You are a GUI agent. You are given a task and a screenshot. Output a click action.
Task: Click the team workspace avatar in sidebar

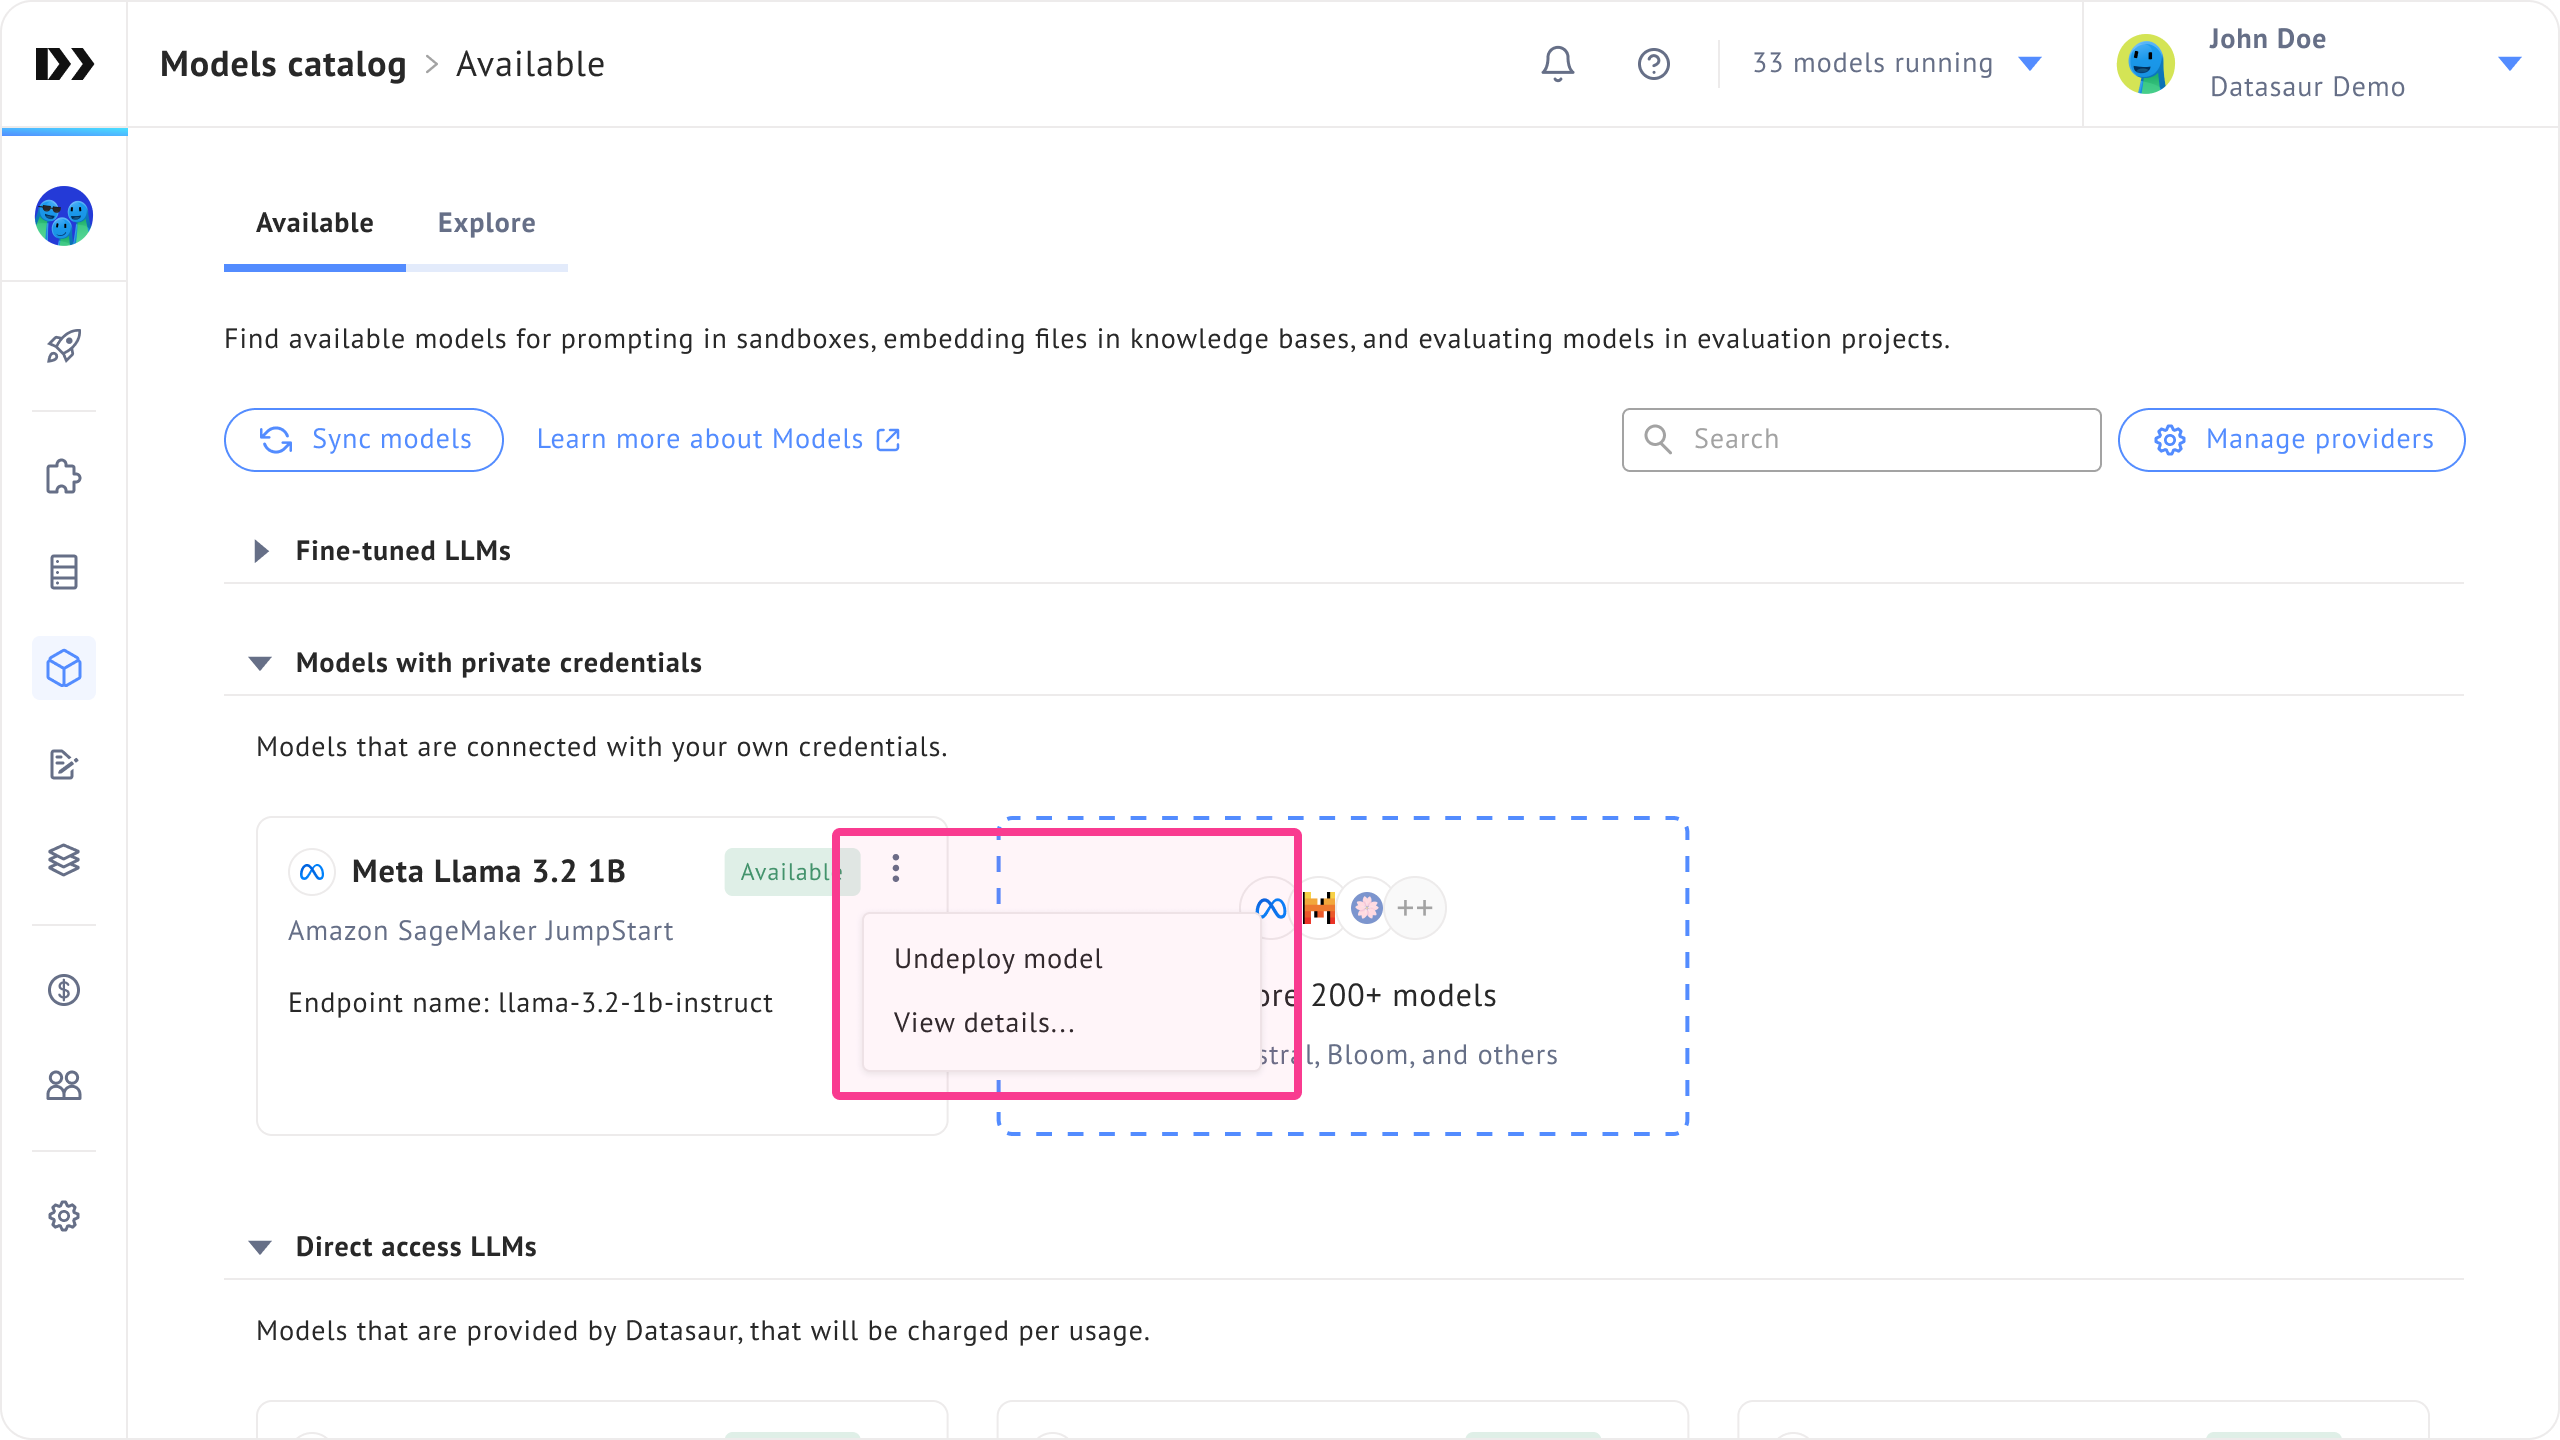coord(64,216)
